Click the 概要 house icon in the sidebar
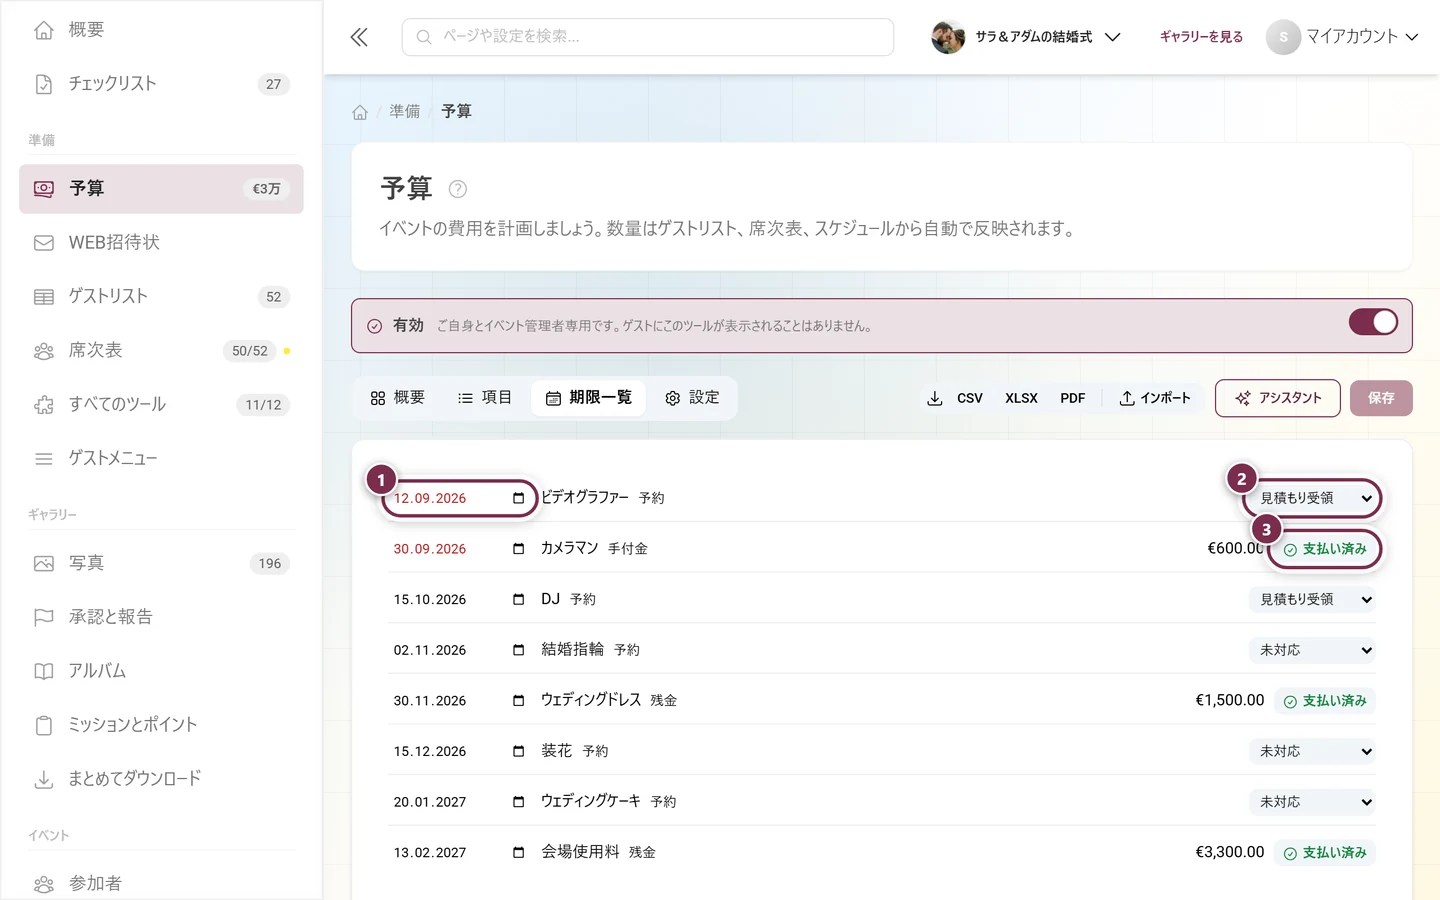 [44, 30]
